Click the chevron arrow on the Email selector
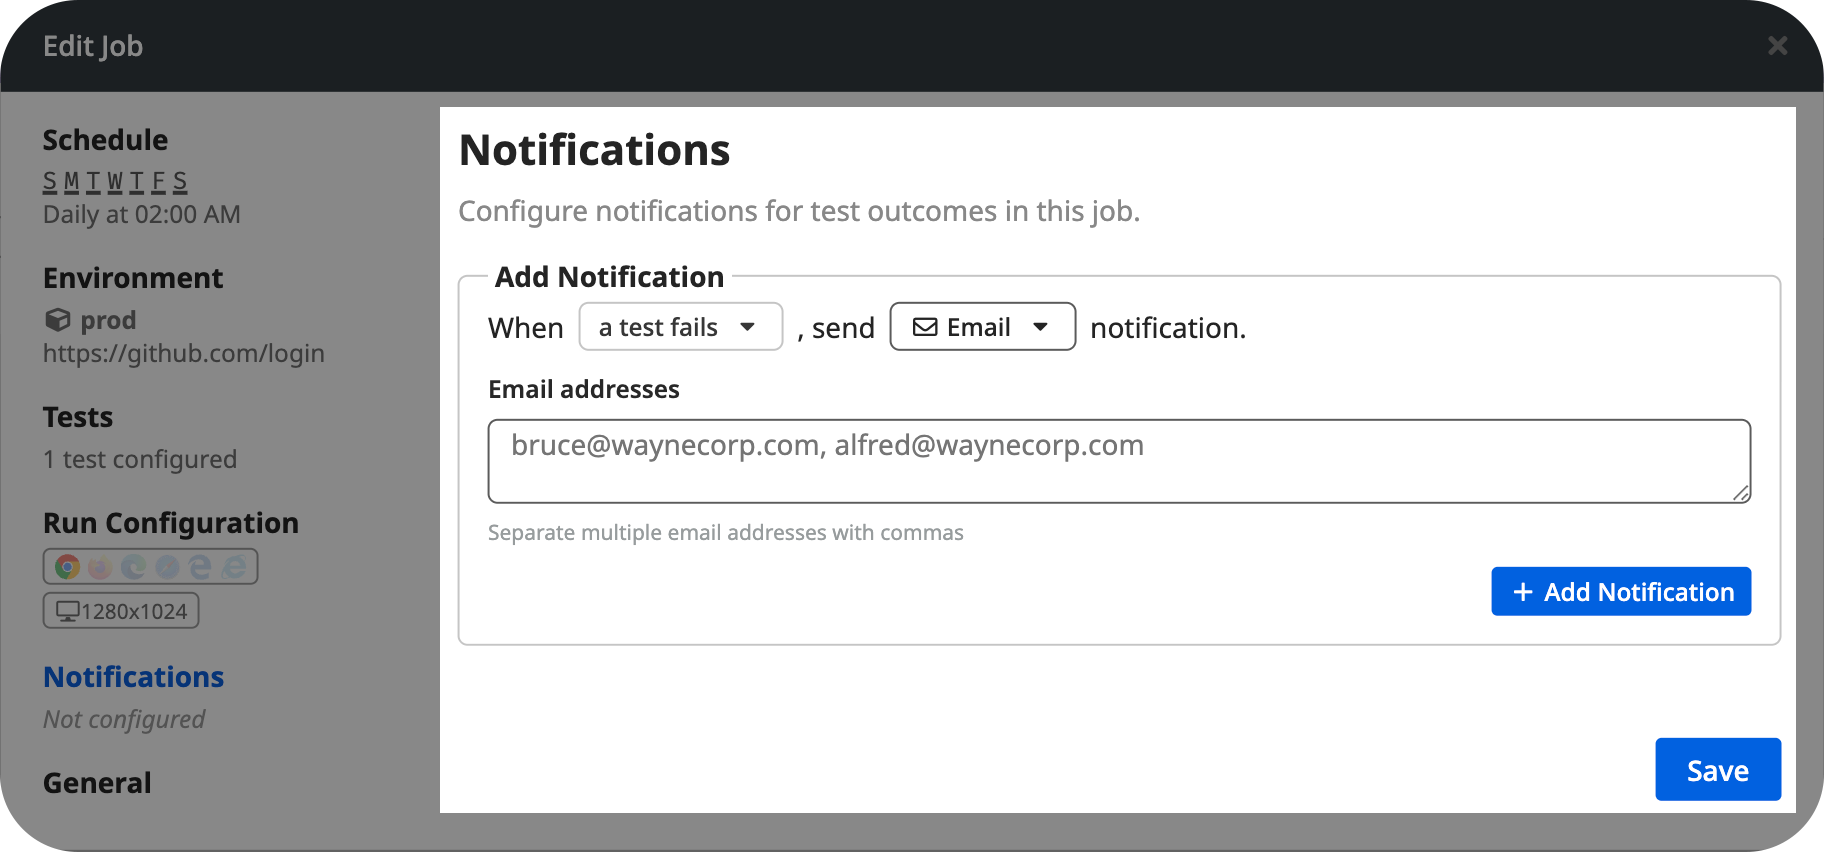The width and height of the screenshot is (1824, 852). [x=1043, y=326]
